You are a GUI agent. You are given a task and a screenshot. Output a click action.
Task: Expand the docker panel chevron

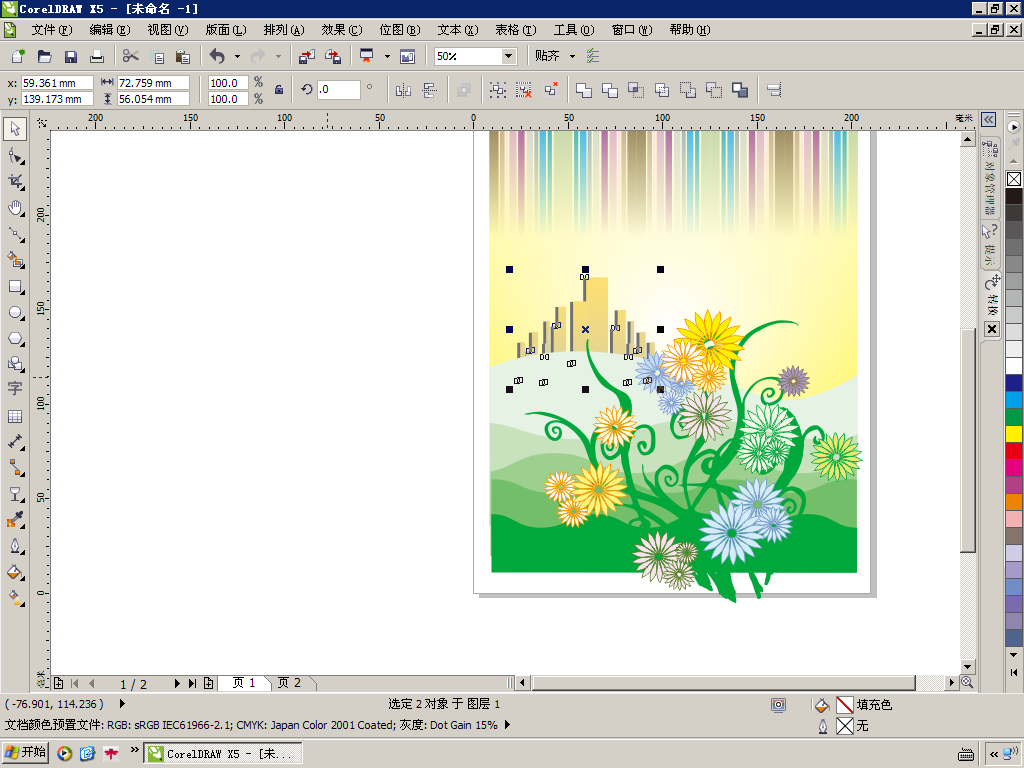point(989,120)
